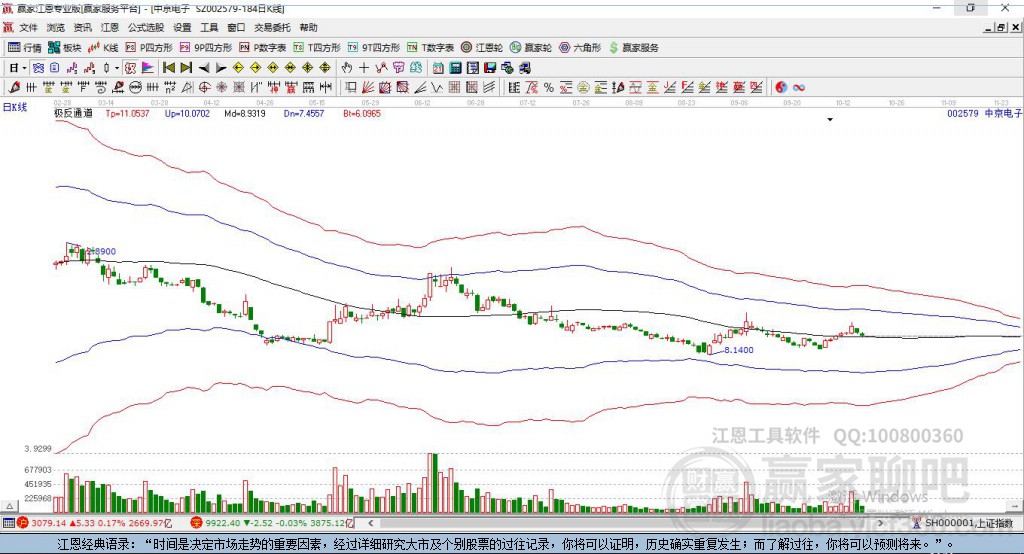Click the Shanghai index 3079.14 status entry
1024x554 pixels.
[95, 523]
